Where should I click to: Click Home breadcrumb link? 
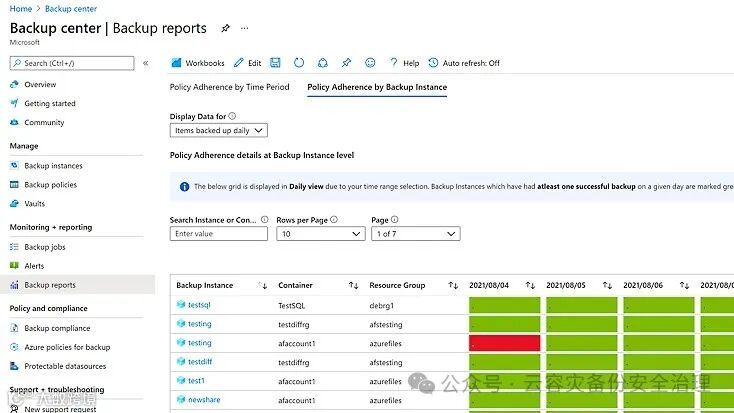click(21, 8)
